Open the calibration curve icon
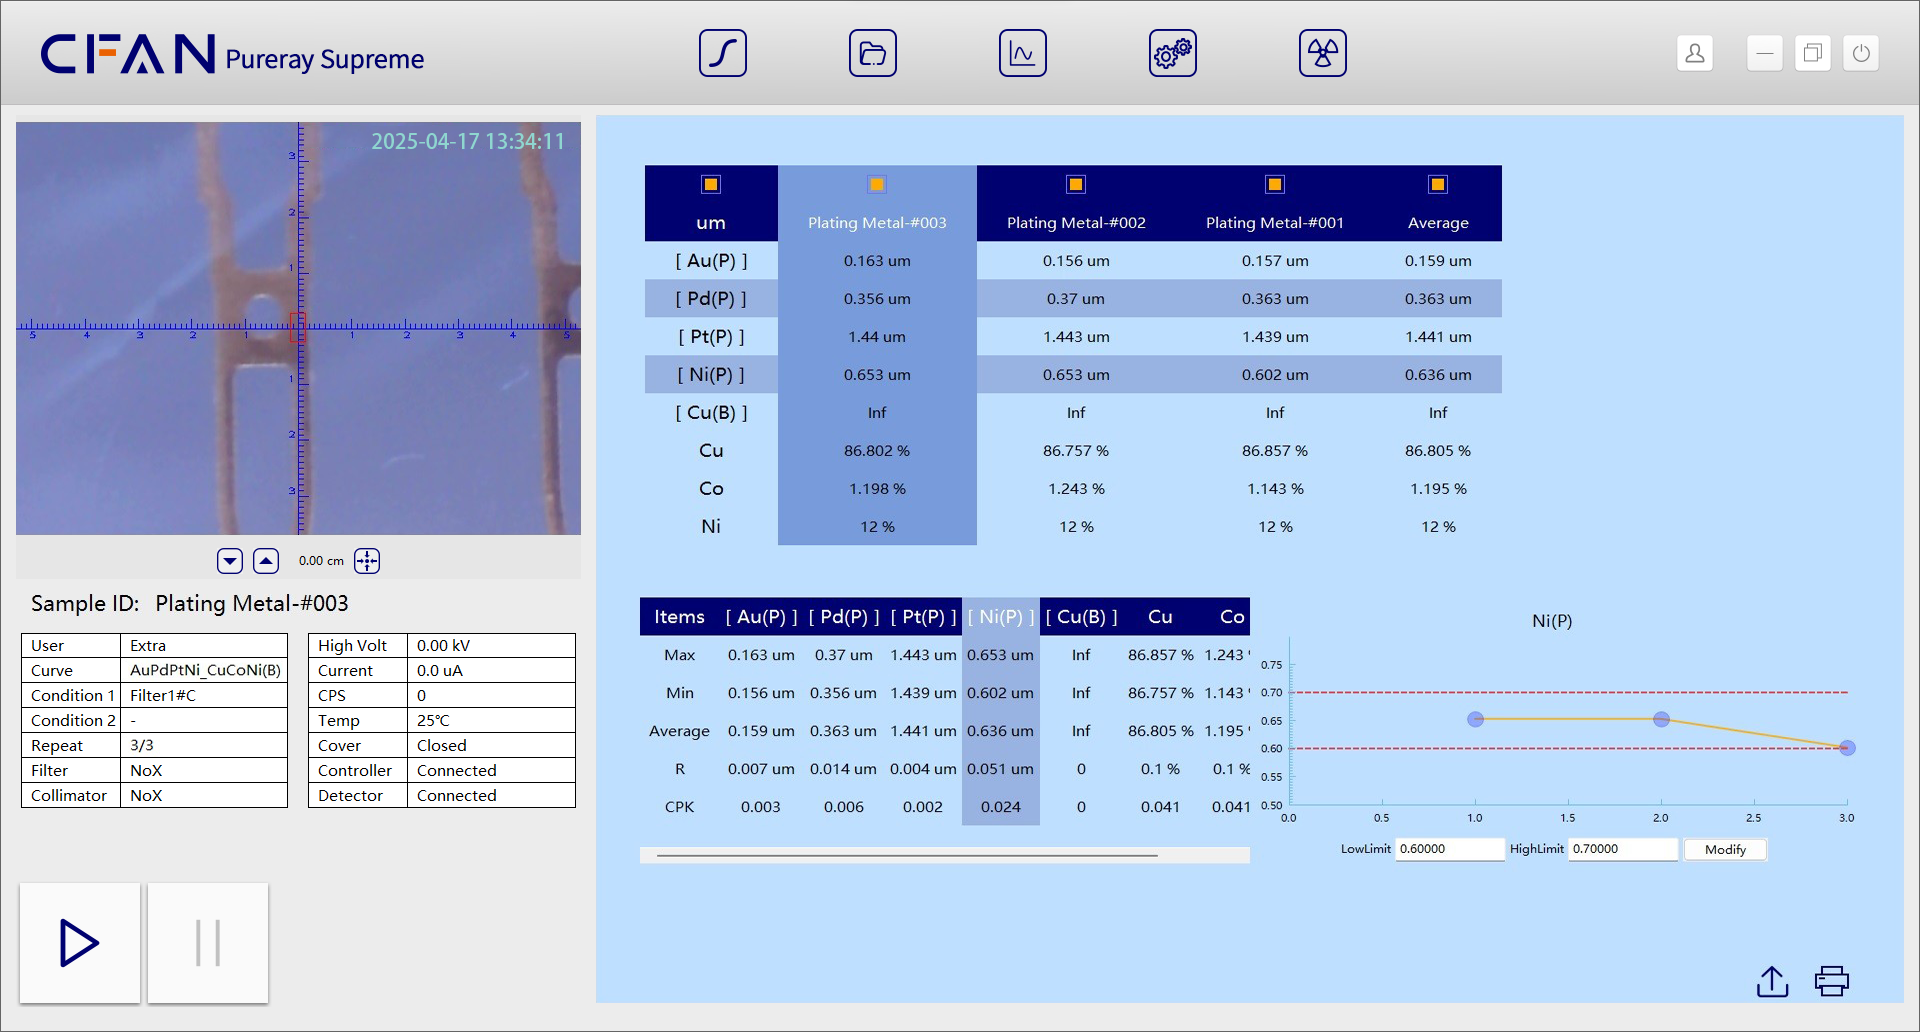The image size is (1920, 1032). tap(722, 54)
